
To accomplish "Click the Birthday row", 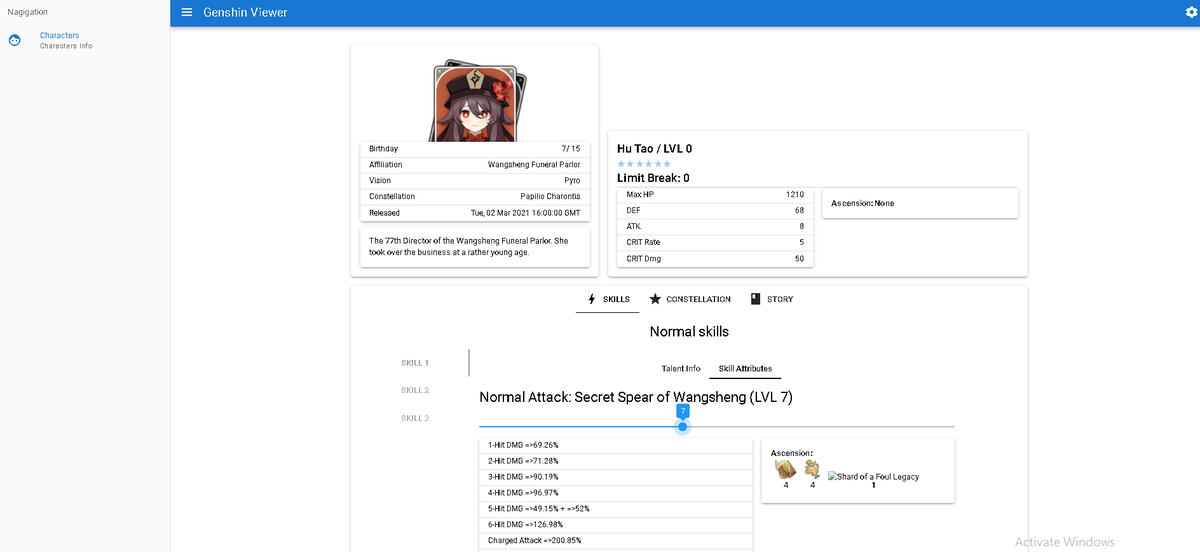I will 475,148.
